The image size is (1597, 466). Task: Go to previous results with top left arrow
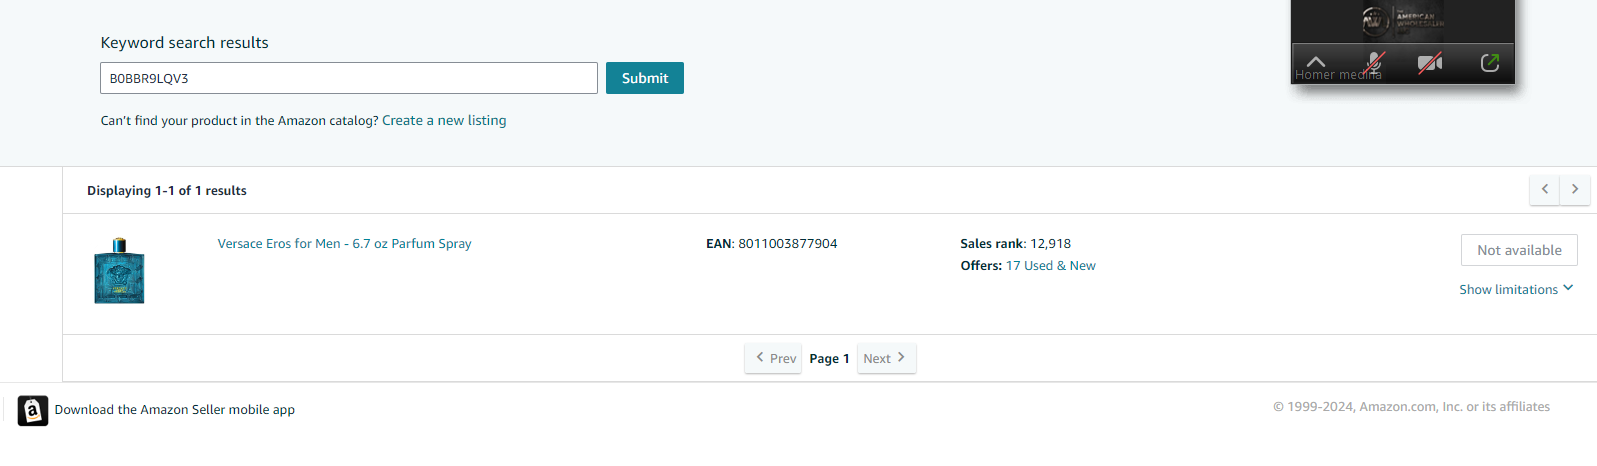1545,189
